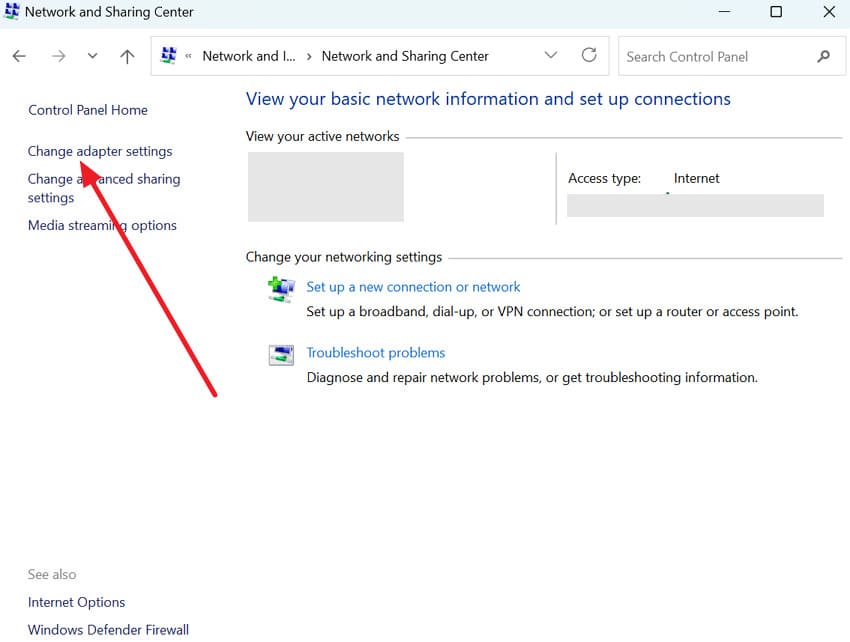Open Change adapter settings
This screenshot has height=642, width=850.
click(100, 151)
